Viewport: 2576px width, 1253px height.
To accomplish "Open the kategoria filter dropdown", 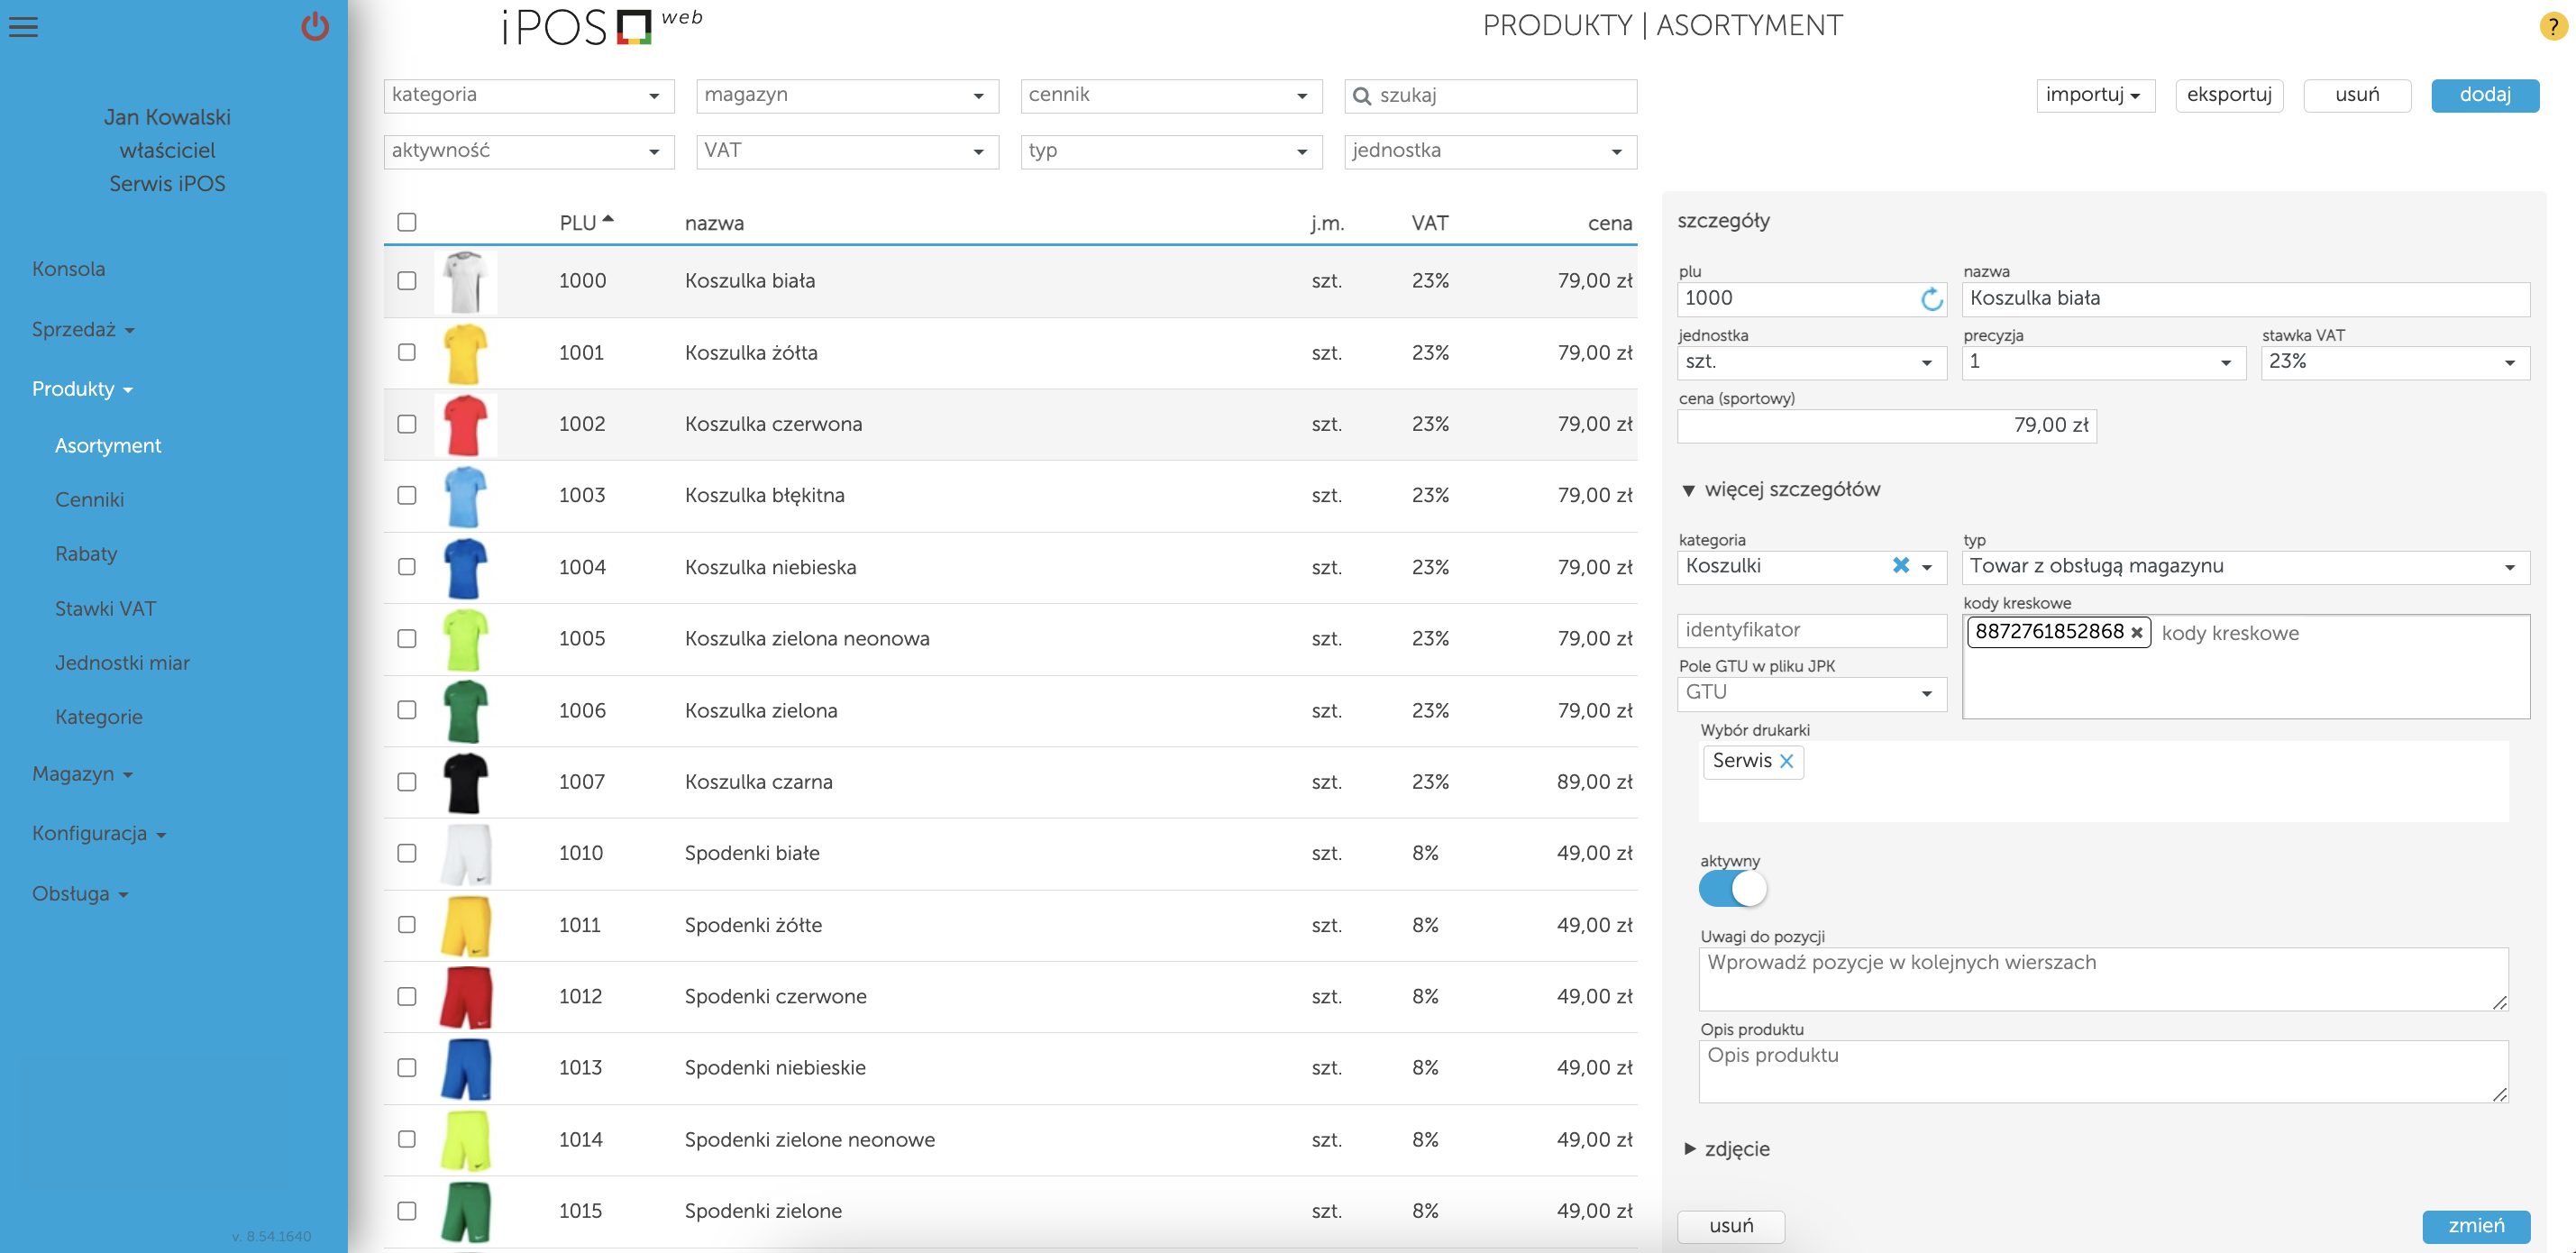I will pyautogui.click(x=528, y=96).
